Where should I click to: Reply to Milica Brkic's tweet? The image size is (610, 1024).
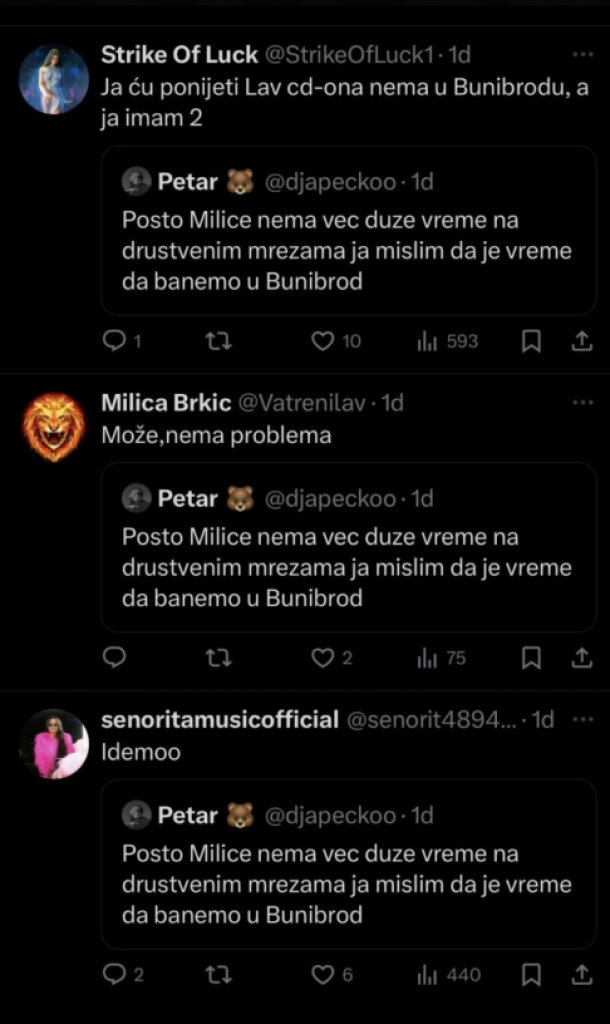click(115, 658)
